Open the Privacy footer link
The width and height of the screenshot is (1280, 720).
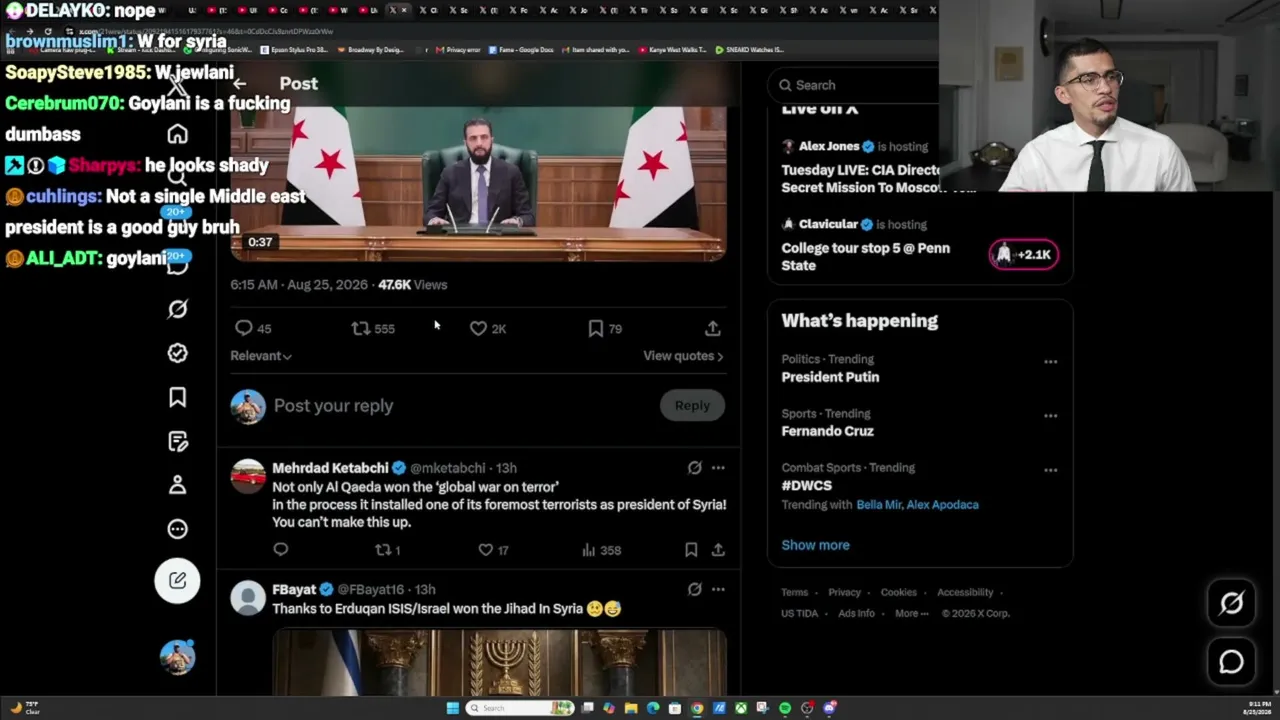[x=844, y=592]
